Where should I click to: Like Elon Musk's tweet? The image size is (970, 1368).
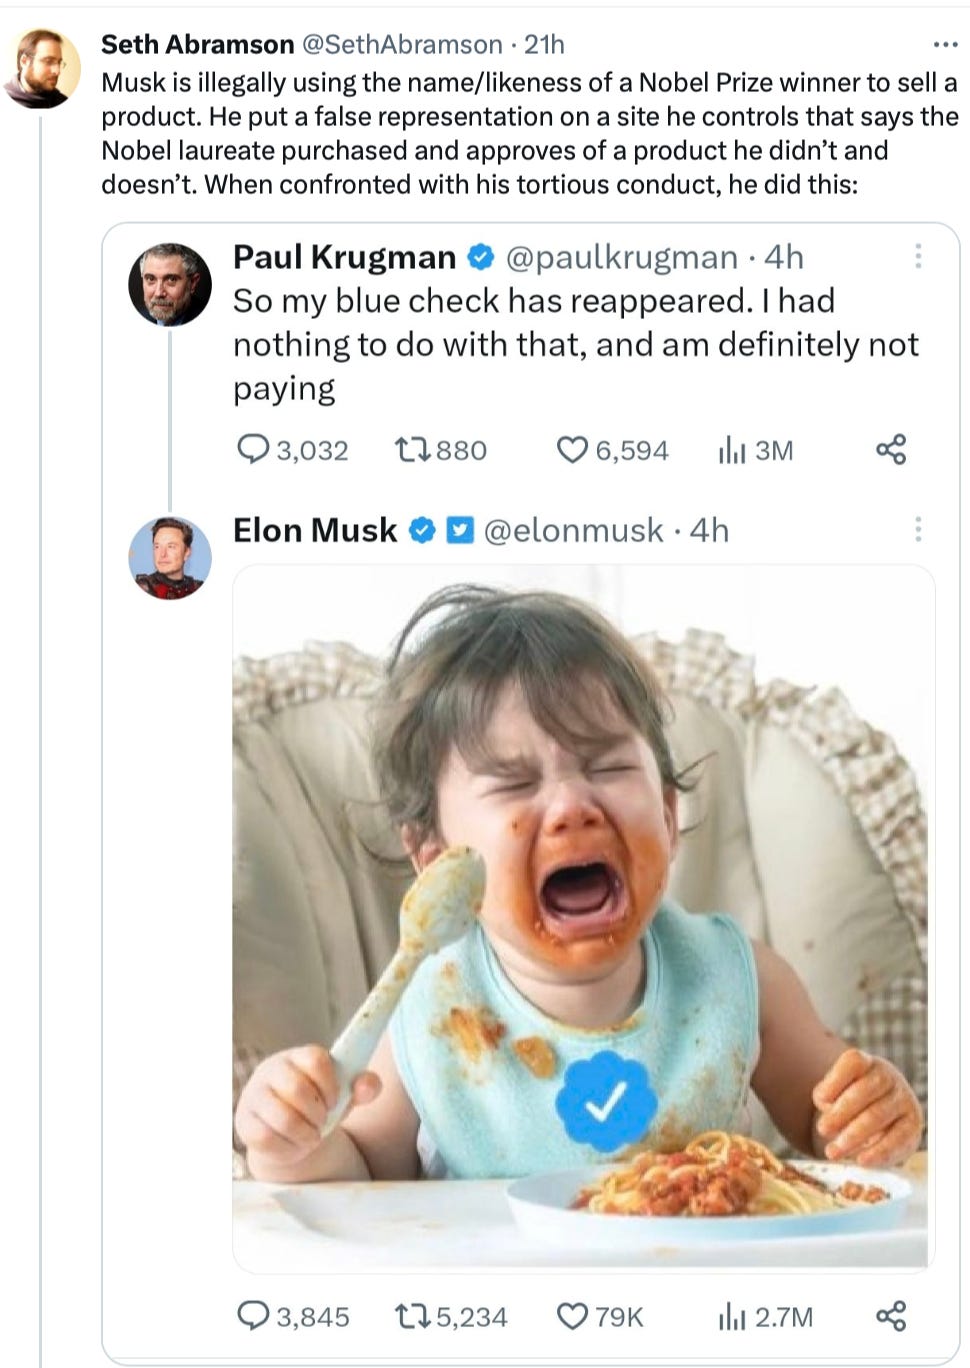coord(572,1316)
